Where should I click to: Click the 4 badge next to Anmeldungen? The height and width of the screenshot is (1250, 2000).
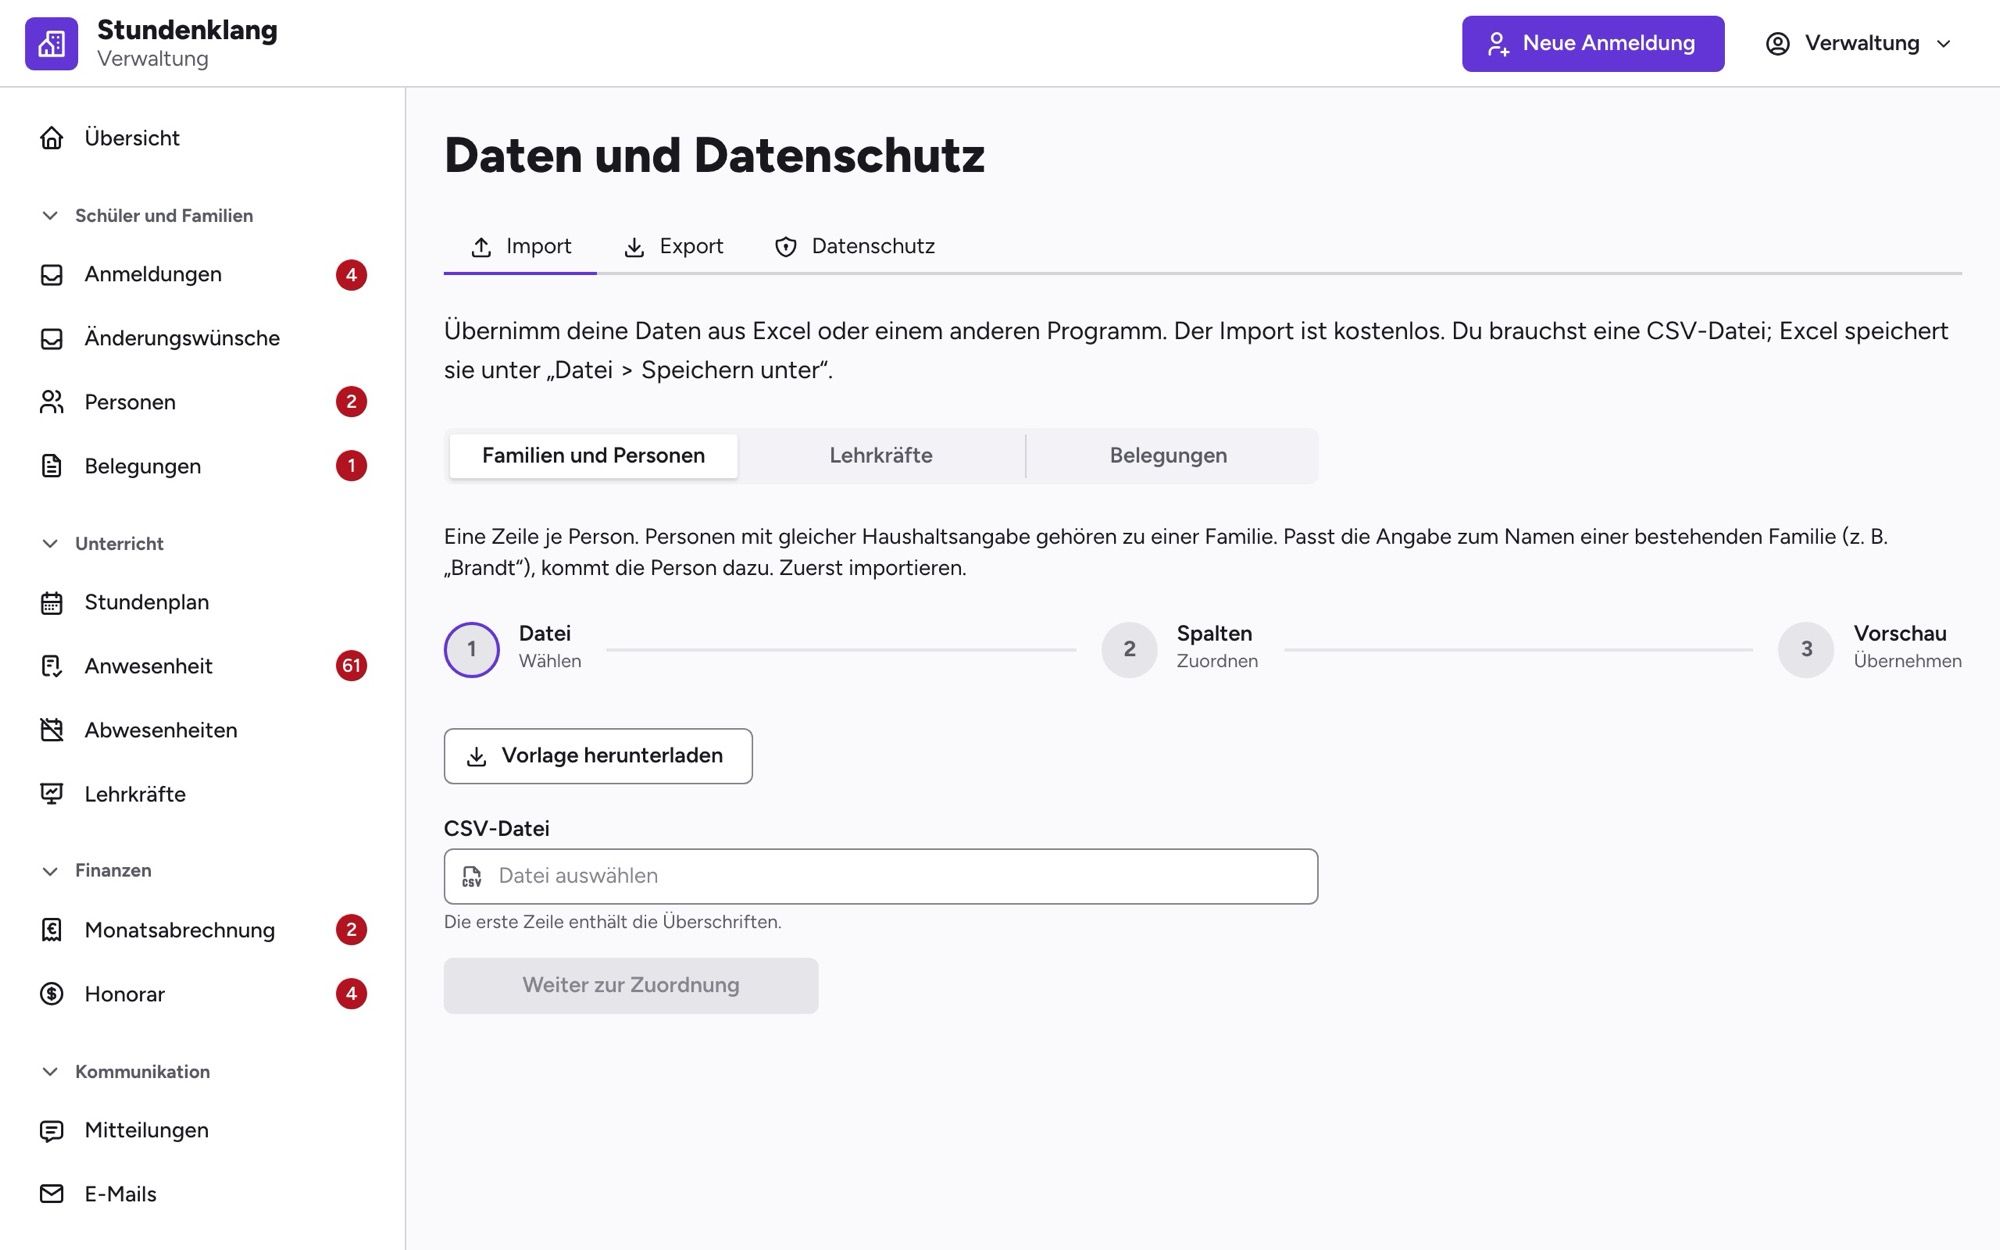pos(351,274)
